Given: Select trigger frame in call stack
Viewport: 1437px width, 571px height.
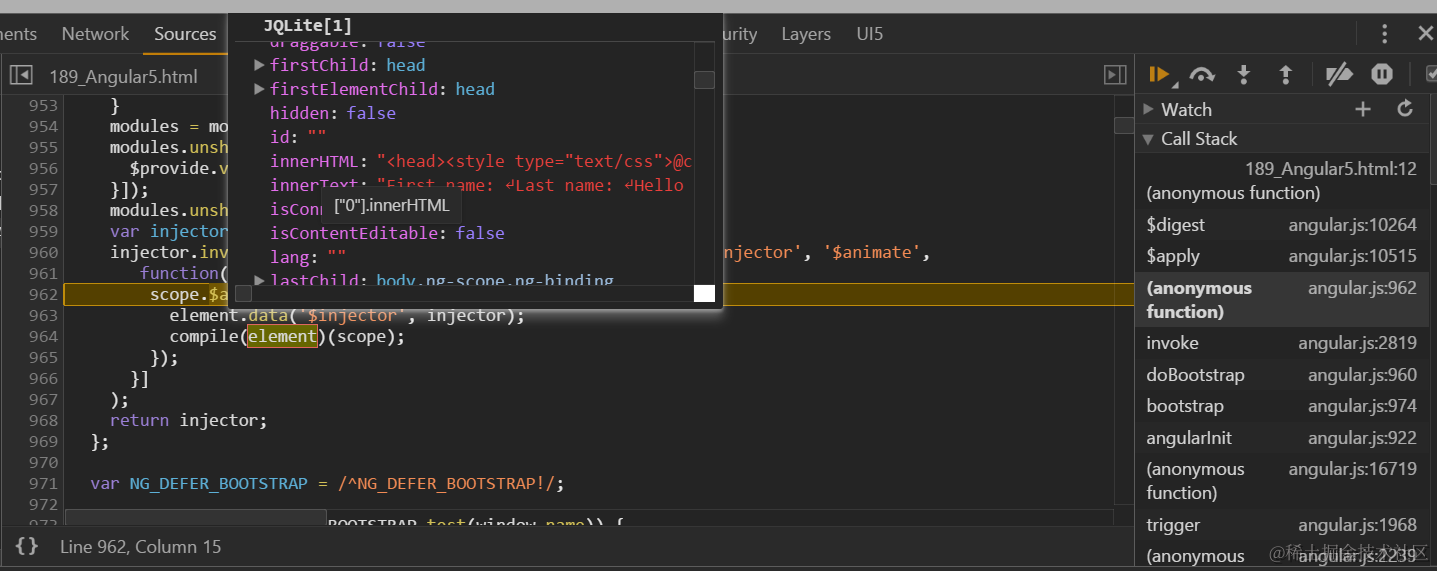Looking at the screenshot, I should point(1282,525).
